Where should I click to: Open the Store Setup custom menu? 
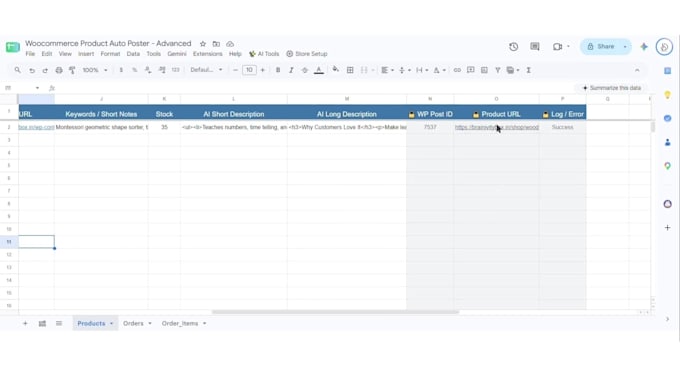click(307, 54)
